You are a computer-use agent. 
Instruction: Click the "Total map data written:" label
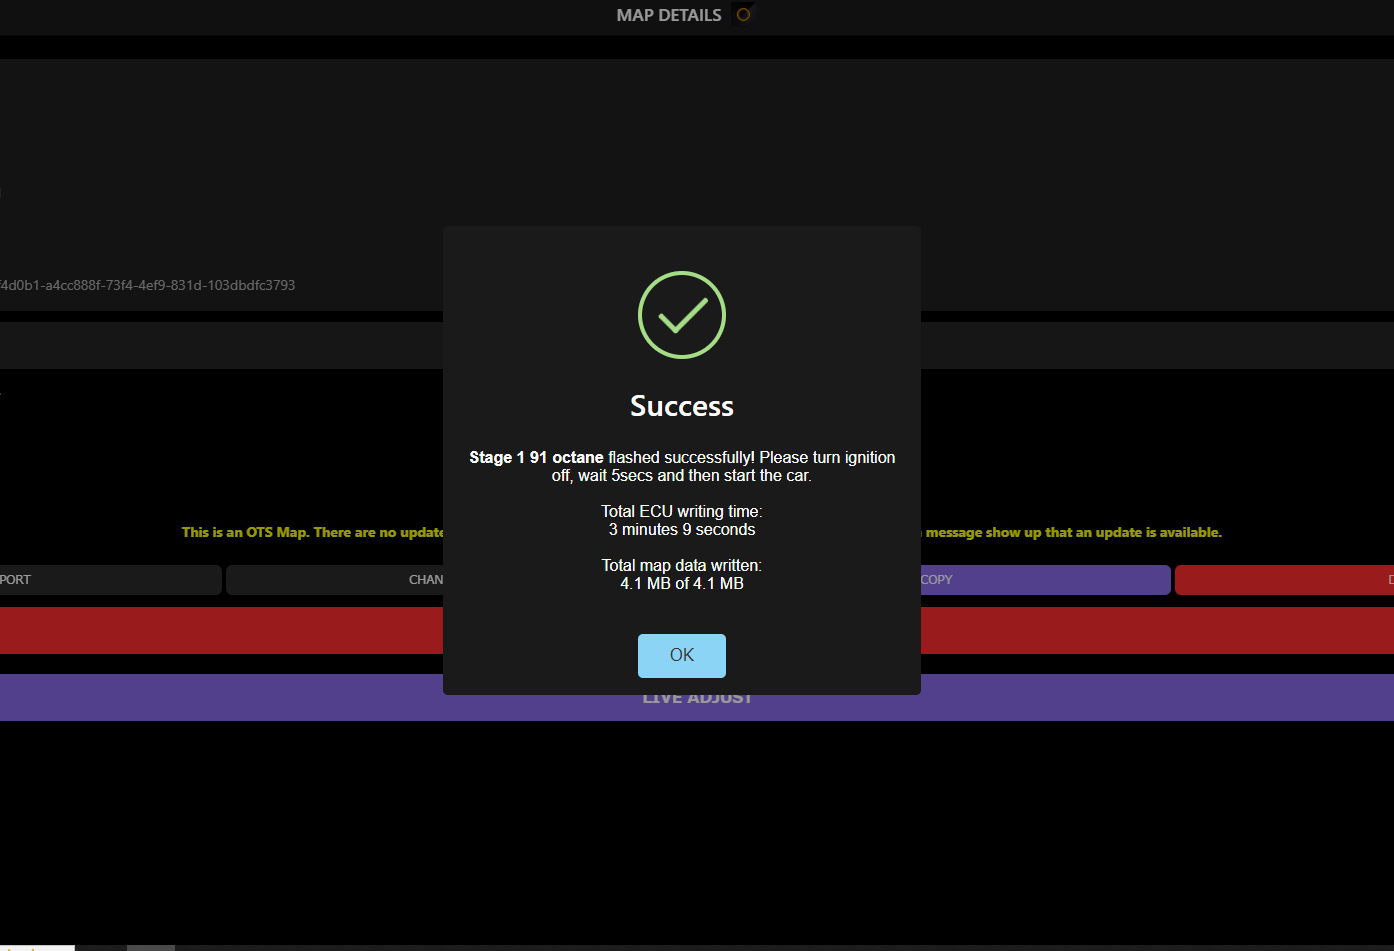(682, 565)
